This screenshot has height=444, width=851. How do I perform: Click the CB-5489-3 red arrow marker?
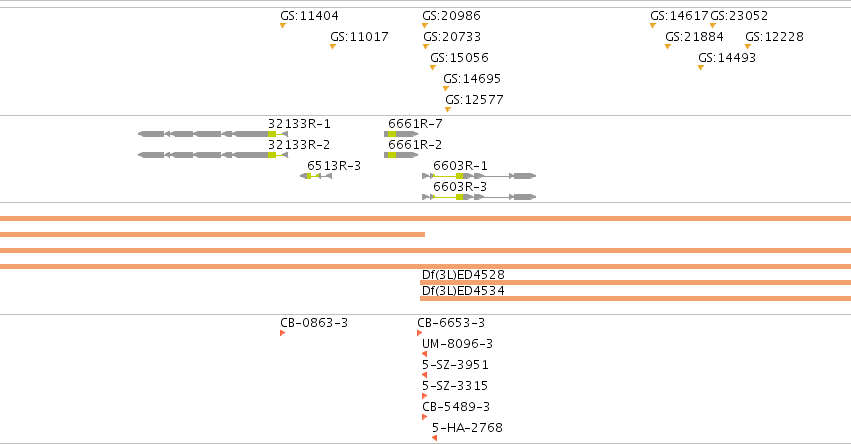424,417
